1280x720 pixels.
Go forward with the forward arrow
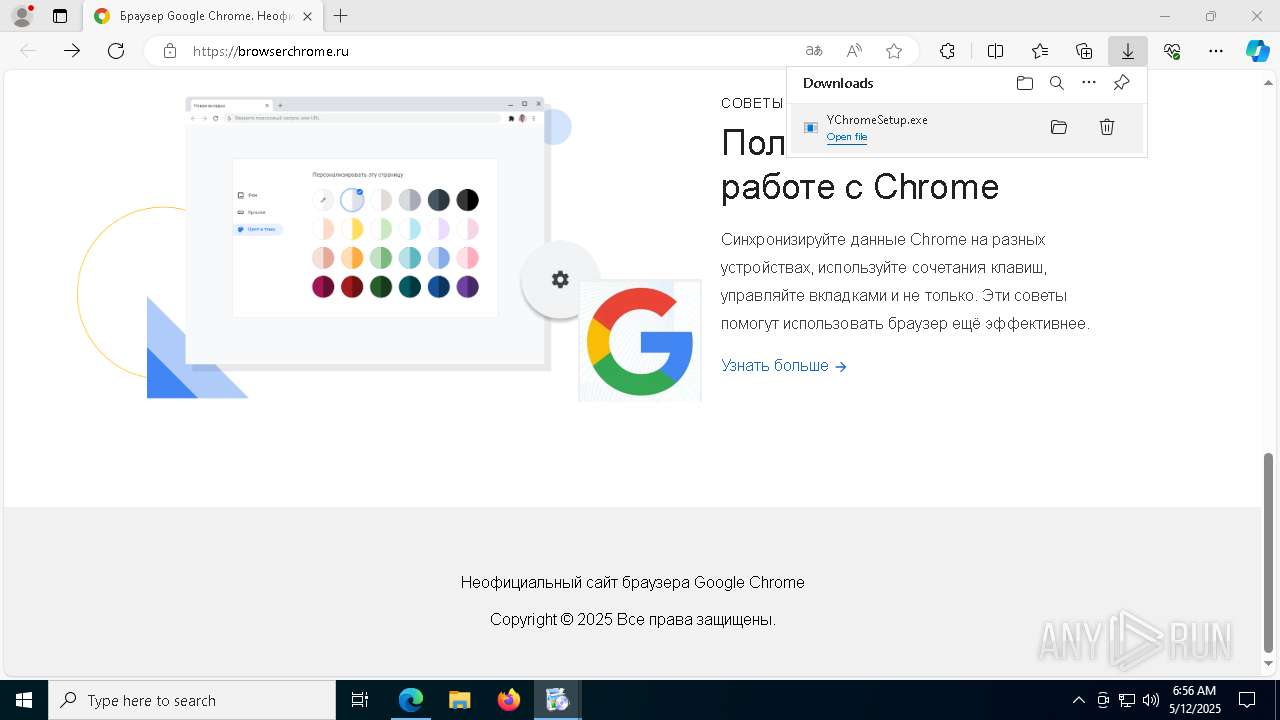coord(72,51)
